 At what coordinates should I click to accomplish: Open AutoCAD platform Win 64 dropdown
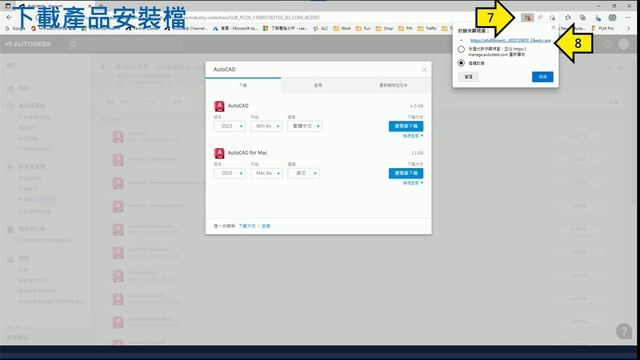pos(267,127)
